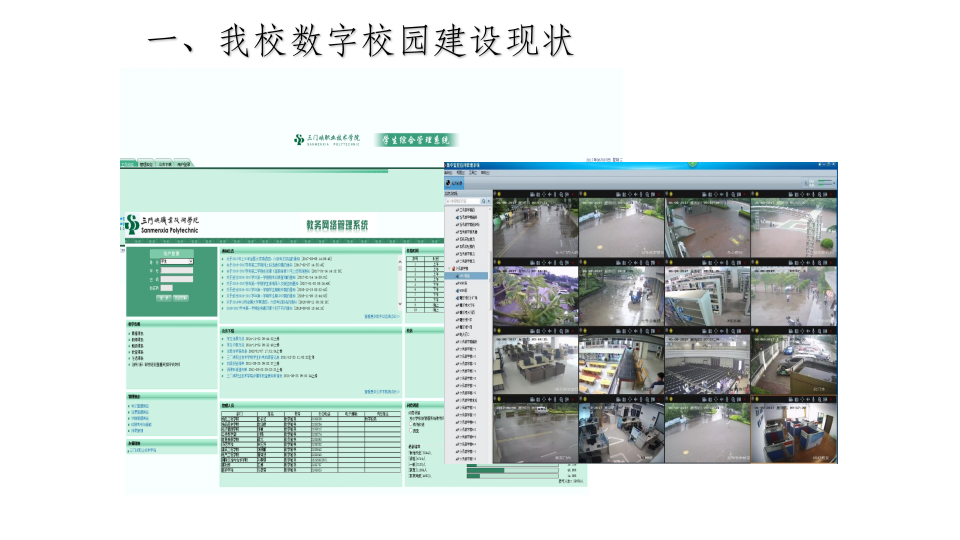960x540 pixels.
Task: Click red close X above wet road feed
Action: click(573, 194)
